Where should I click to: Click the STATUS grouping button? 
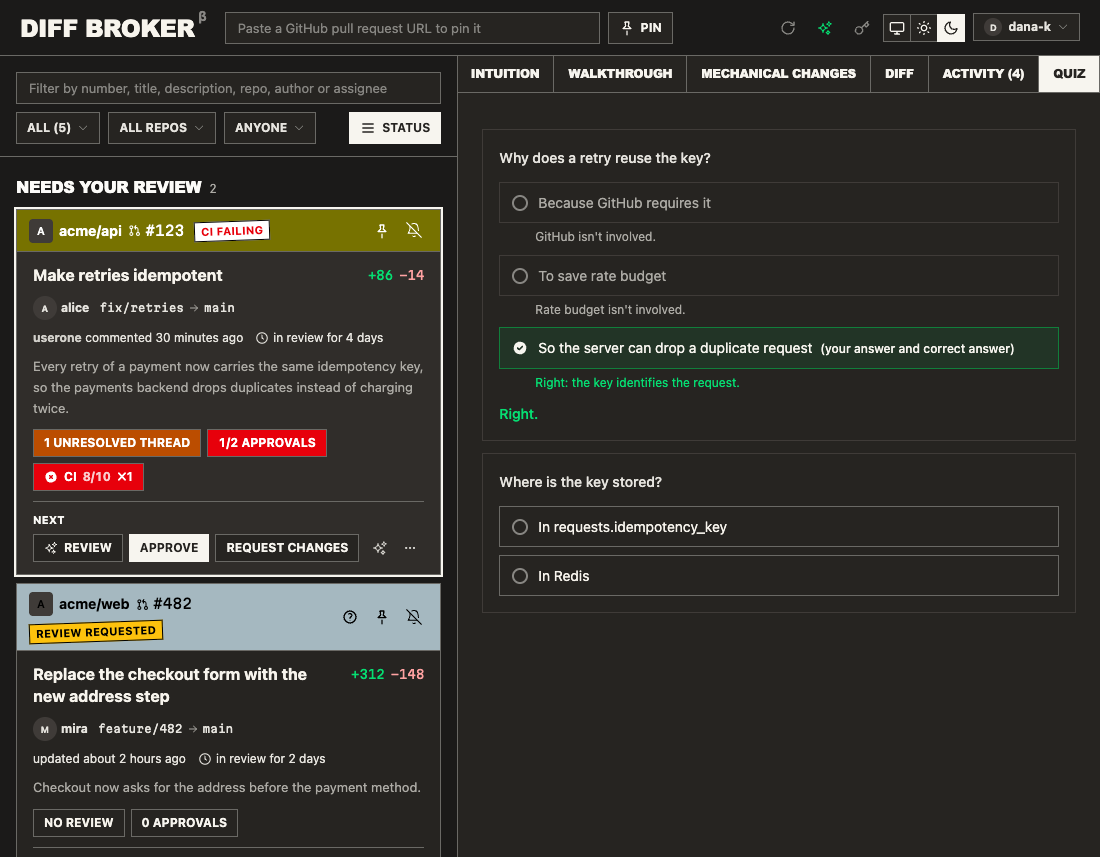395,128
